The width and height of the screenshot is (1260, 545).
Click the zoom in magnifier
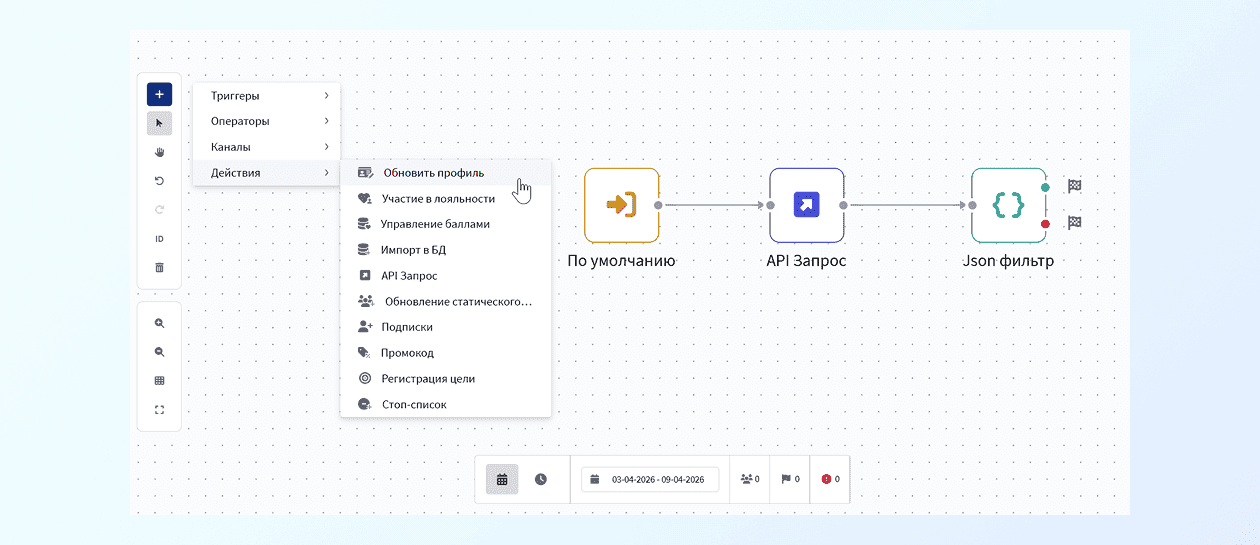pyautogui.click(x=159, y=324)
